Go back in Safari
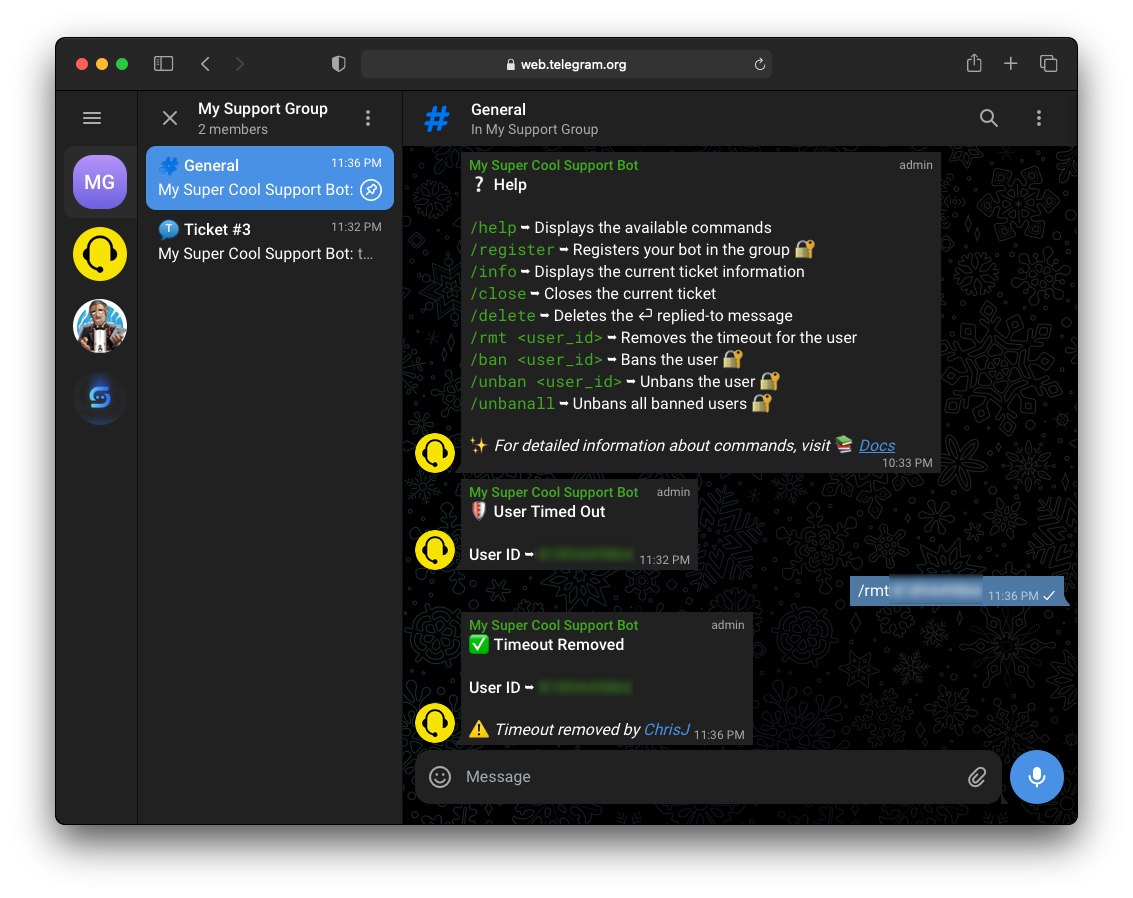The width and height of the screenshot is (1133, 898). (x=205, y=64)
